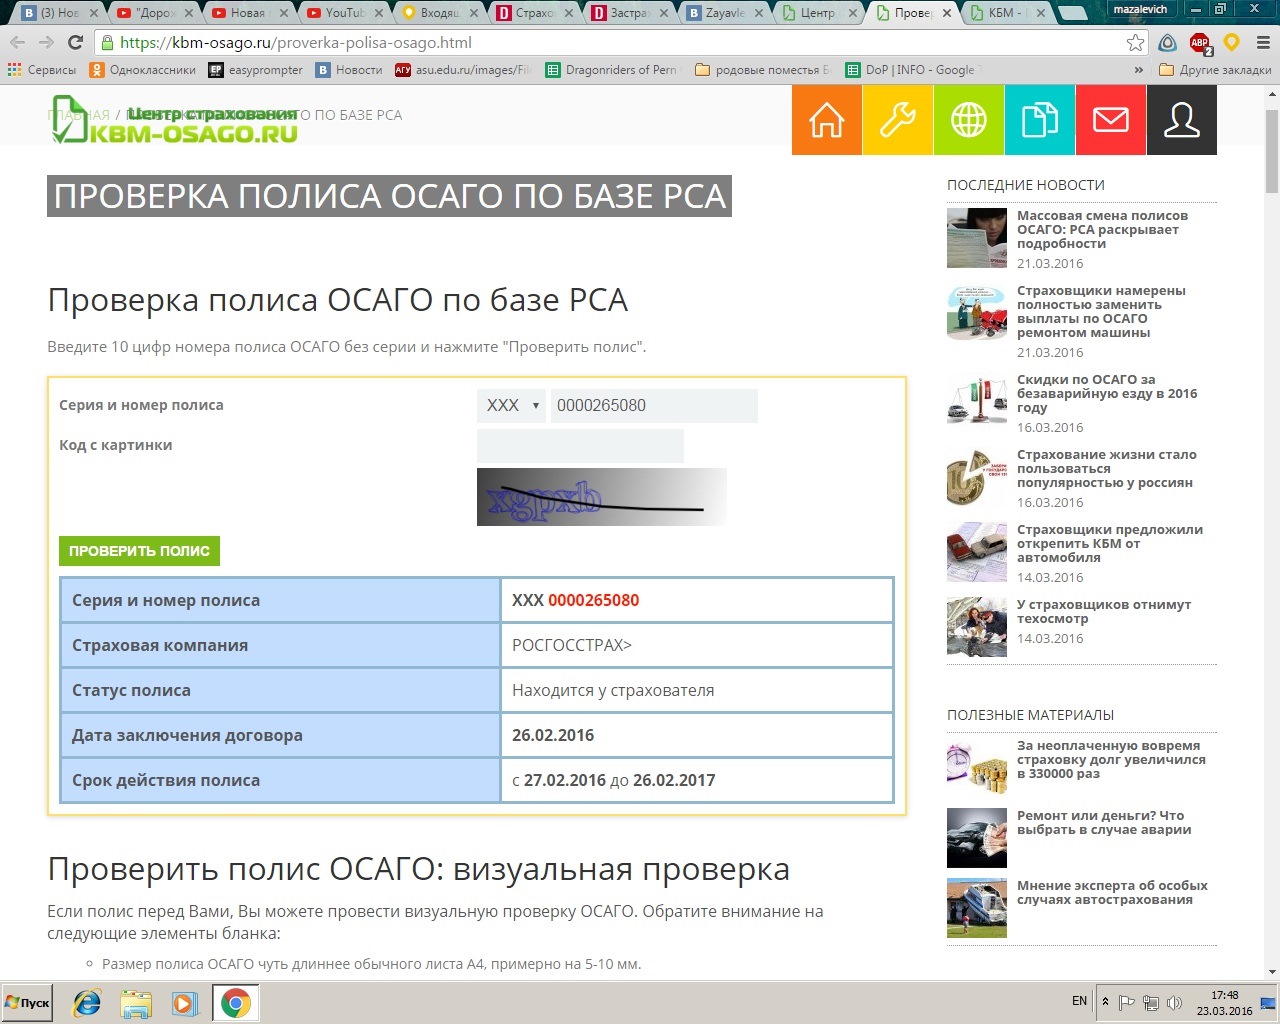Open the asu.edu.ru/images bookmark
Screen dimensions: 1280x1024
[463, 70]
